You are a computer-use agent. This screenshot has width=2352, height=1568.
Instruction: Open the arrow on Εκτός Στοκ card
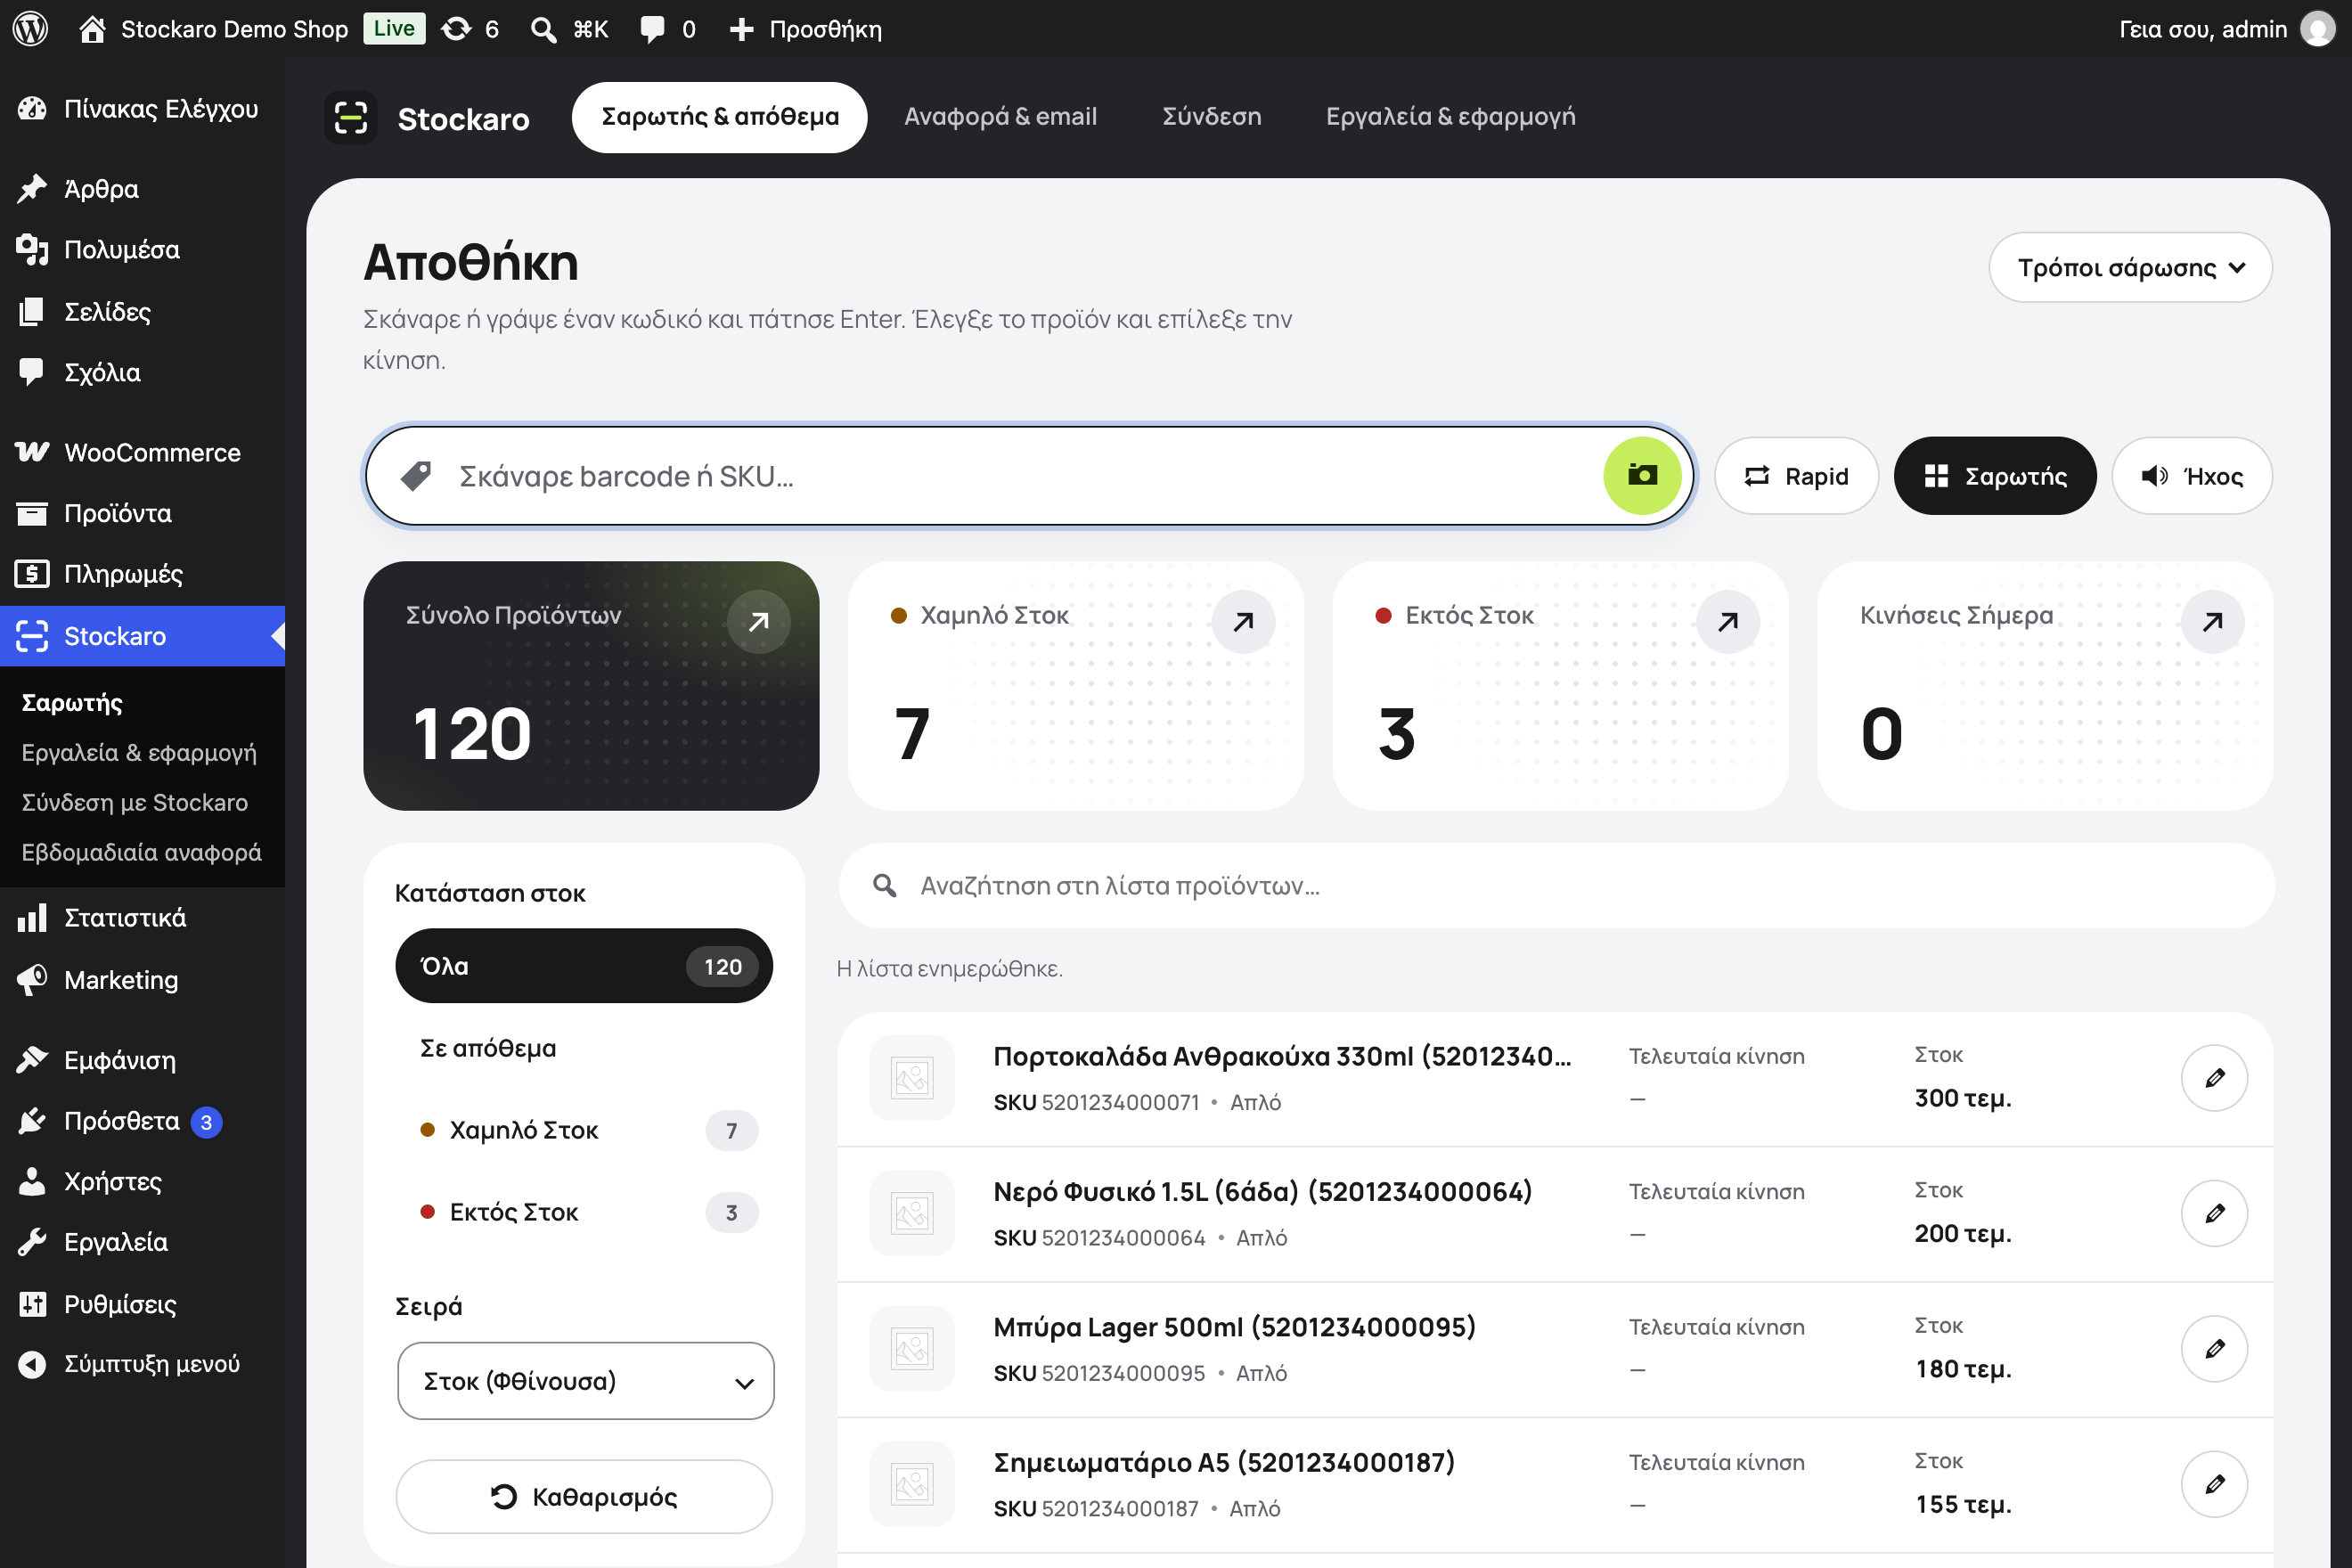pos(1728,622)
